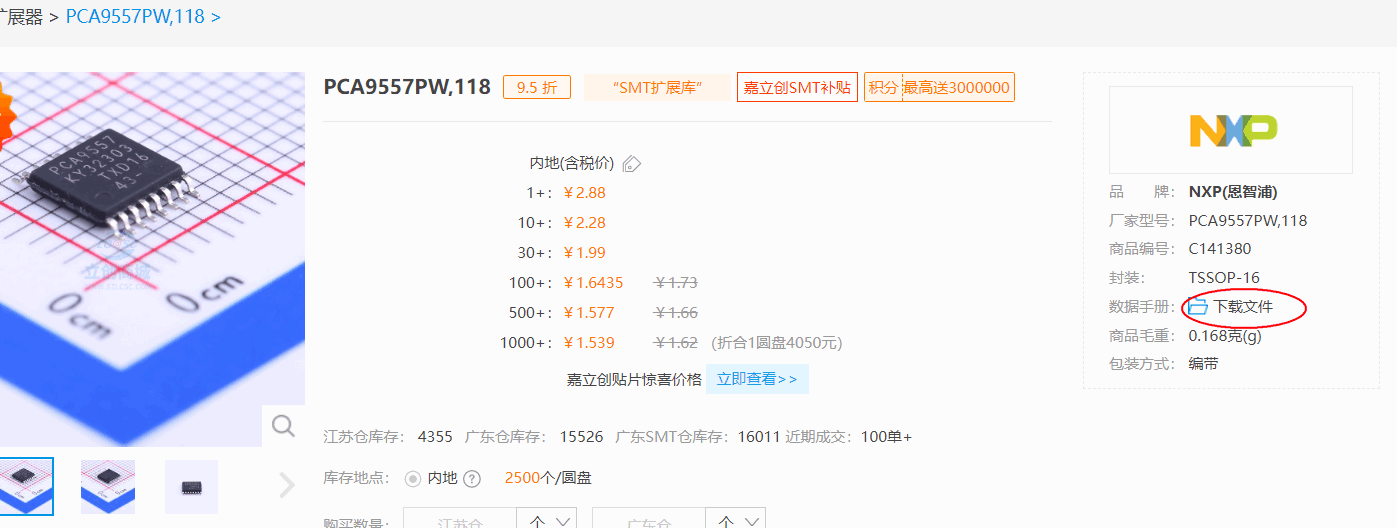Click the 积分 最高送3000000 badge

(x=939, y=87)
